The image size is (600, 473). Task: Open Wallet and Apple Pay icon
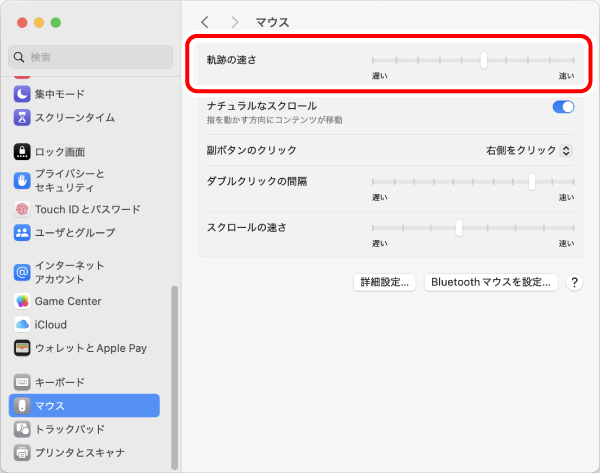[22, 348]
